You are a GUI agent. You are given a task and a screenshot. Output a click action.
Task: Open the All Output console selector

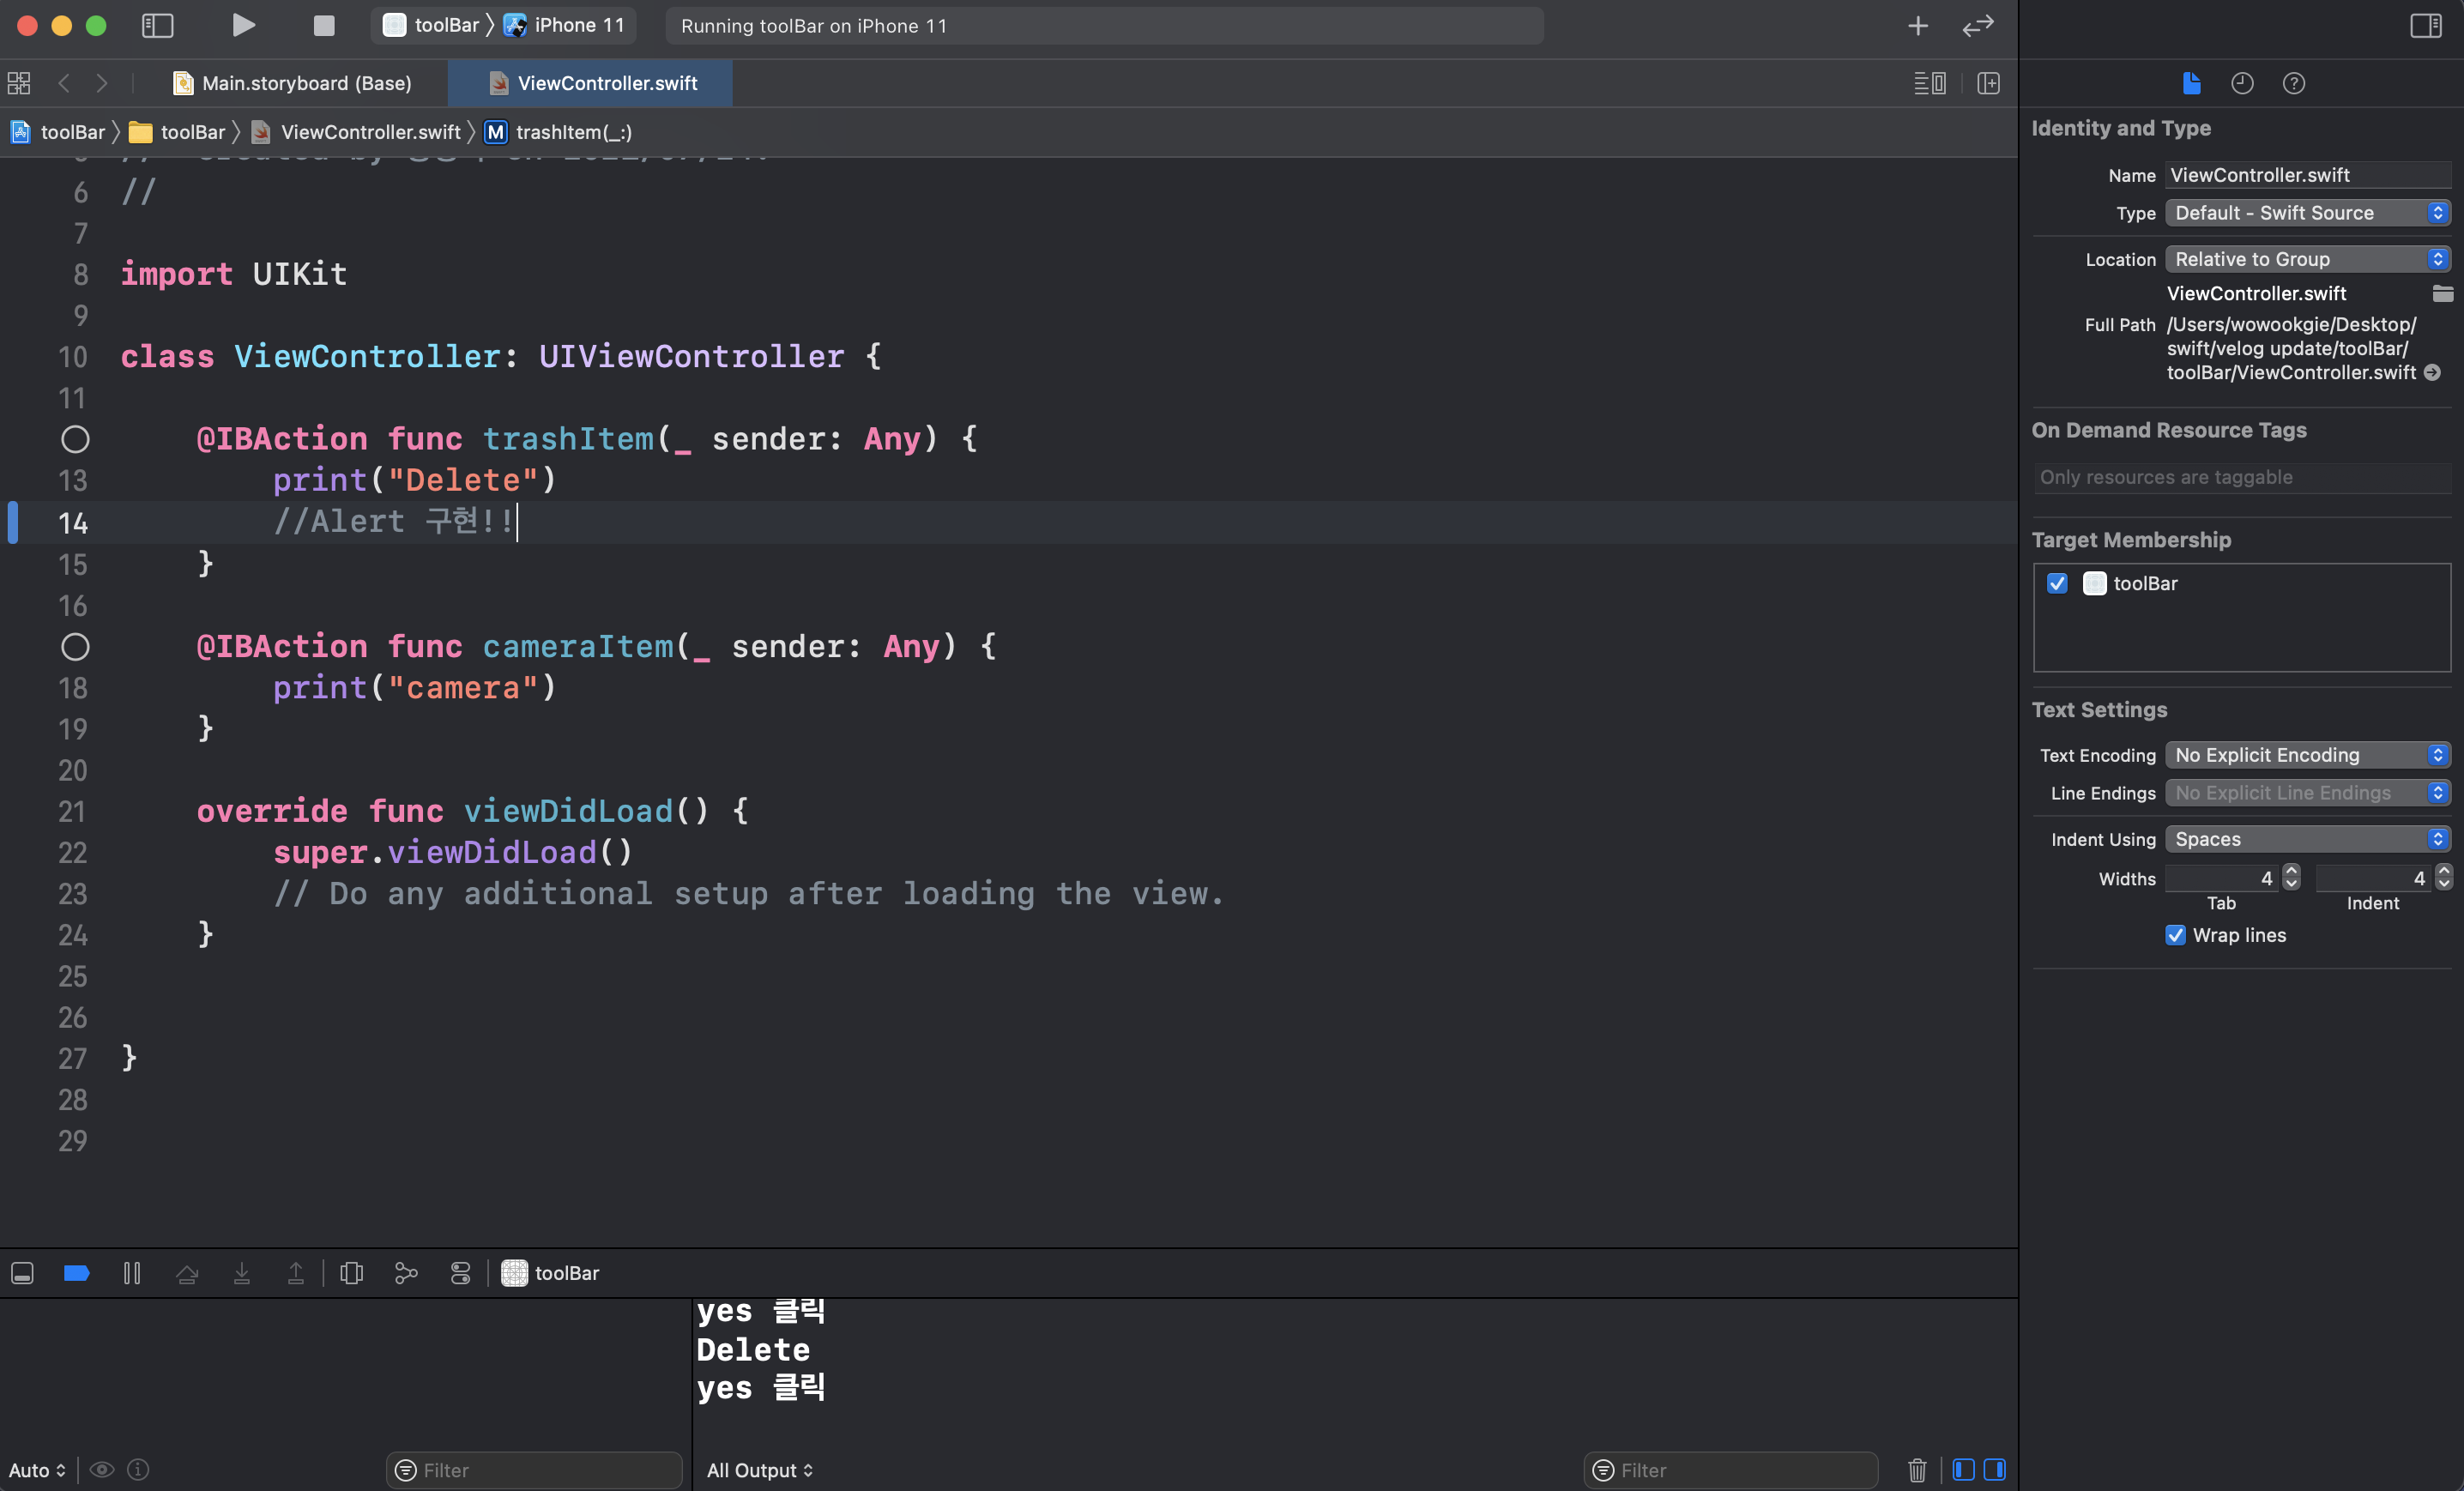759,1470
